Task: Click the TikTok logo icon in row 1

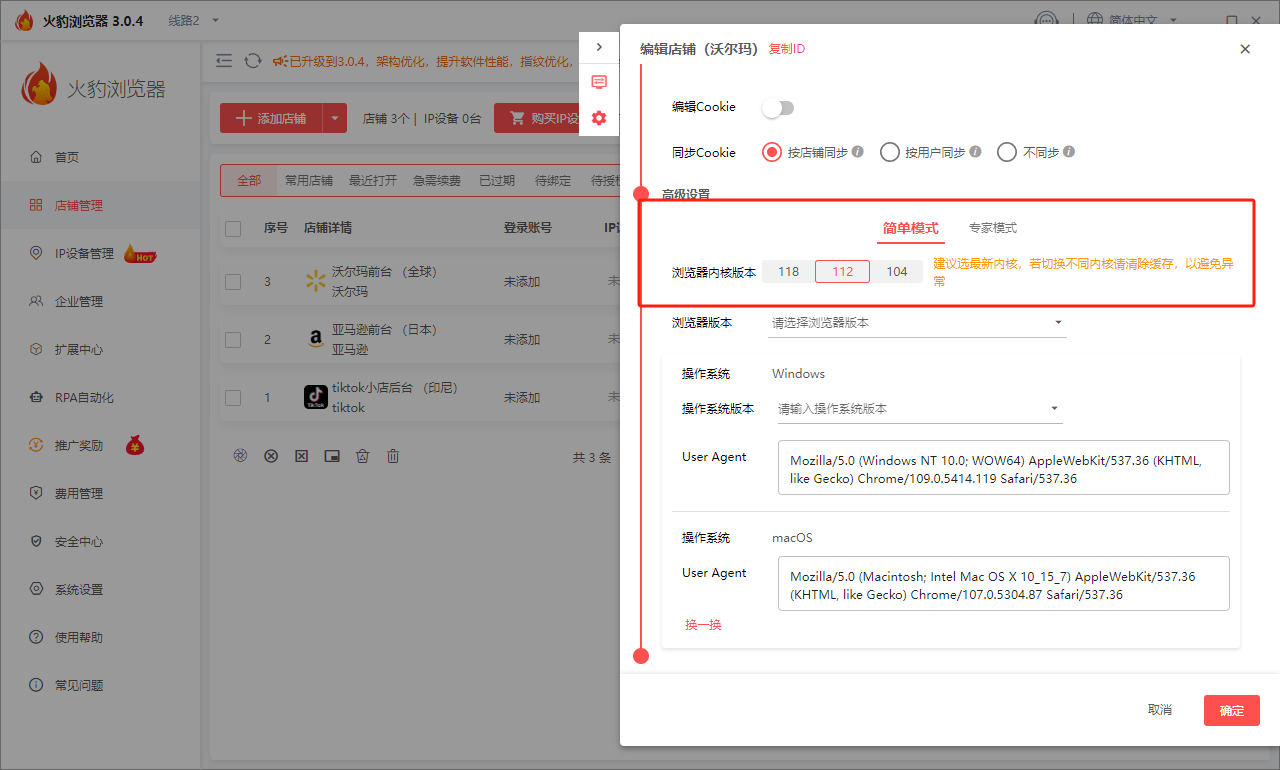Action: [316, 398]
